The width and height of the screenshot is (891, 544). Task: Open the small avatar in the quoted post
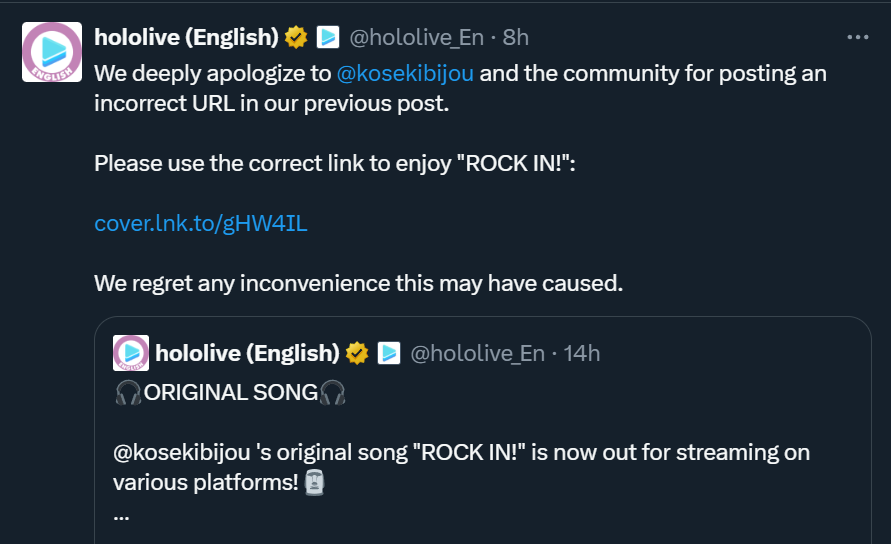click(131, 353)
